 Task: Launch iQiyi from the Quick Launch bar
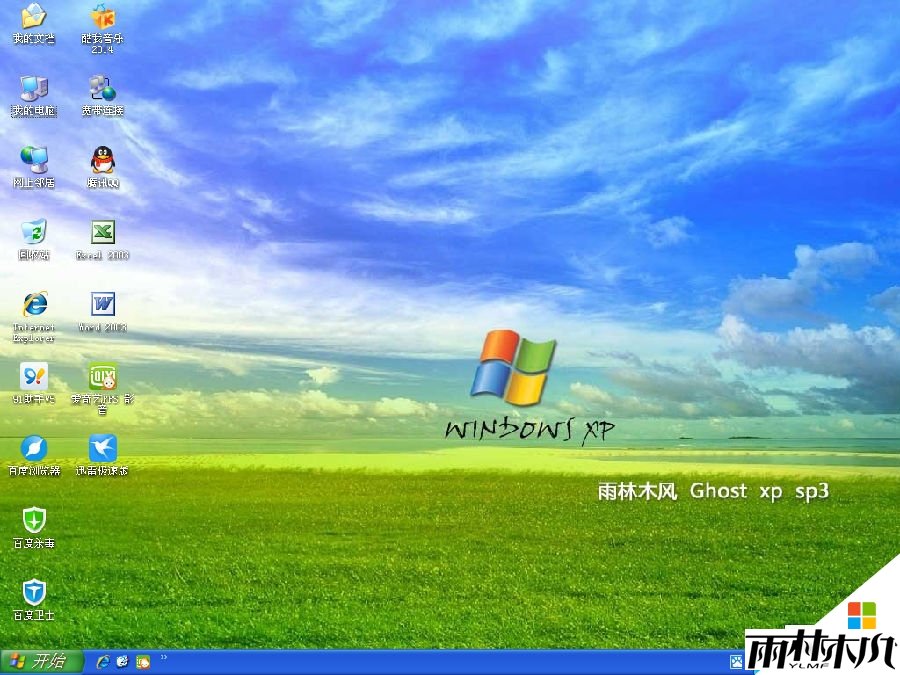143,662
